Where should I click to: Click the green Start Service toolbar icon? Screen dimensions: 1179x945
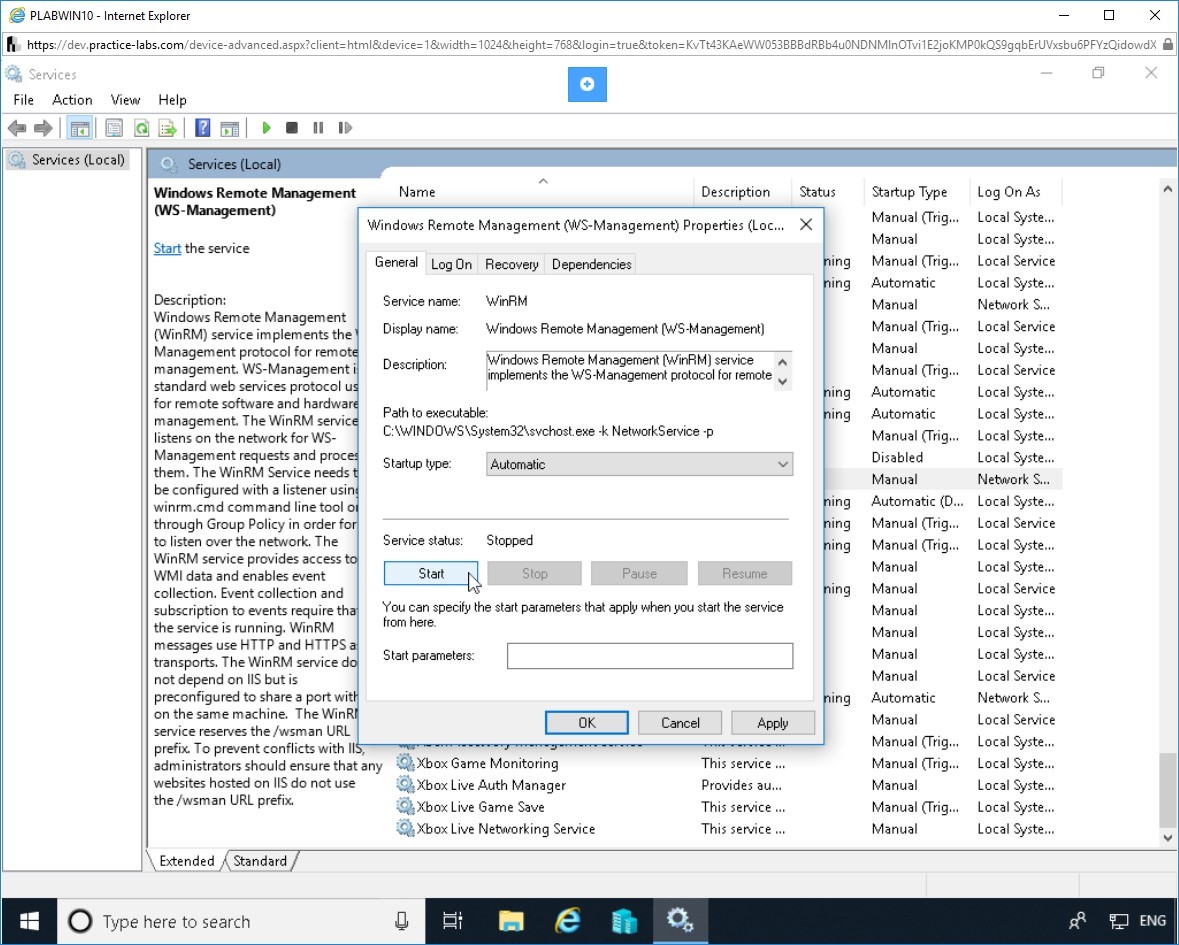coord(265,128)
